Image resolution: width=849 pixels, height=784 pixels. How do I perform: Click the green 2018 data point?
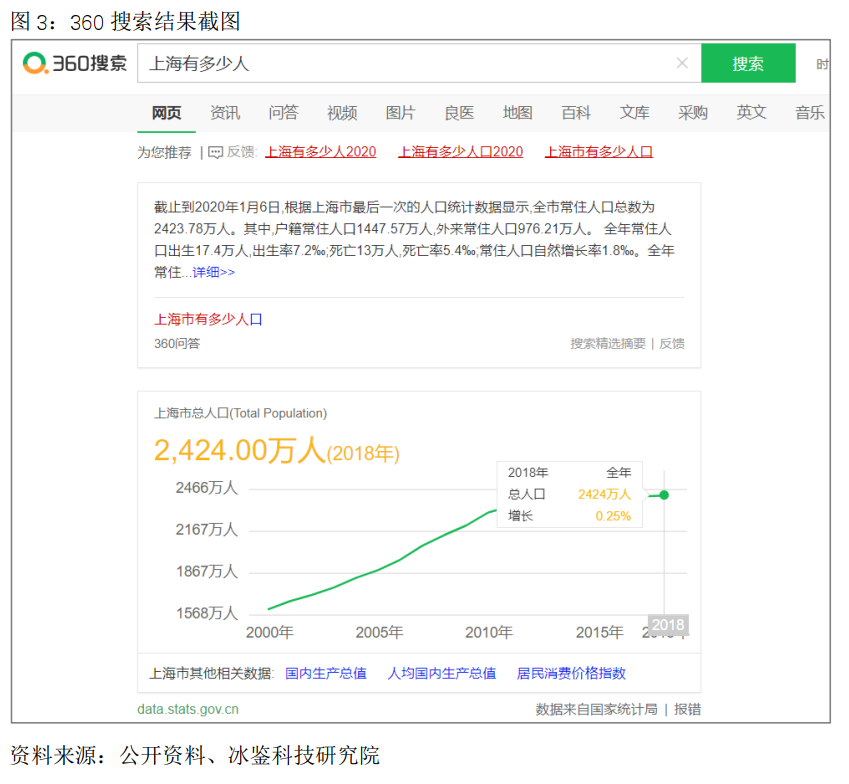[x=664, y=495]
